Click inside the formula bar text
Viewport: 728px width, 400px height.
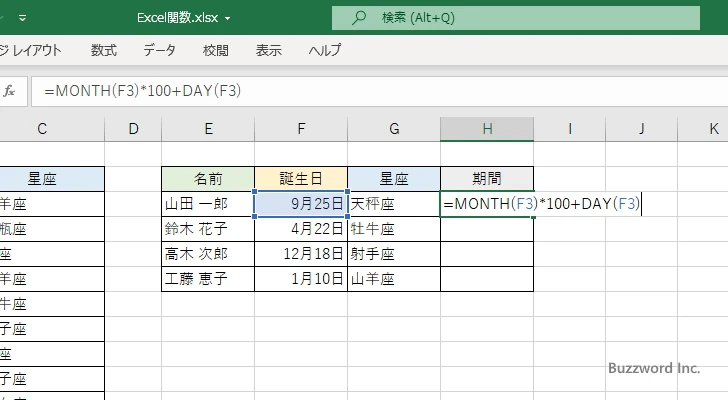pos(143,91)
